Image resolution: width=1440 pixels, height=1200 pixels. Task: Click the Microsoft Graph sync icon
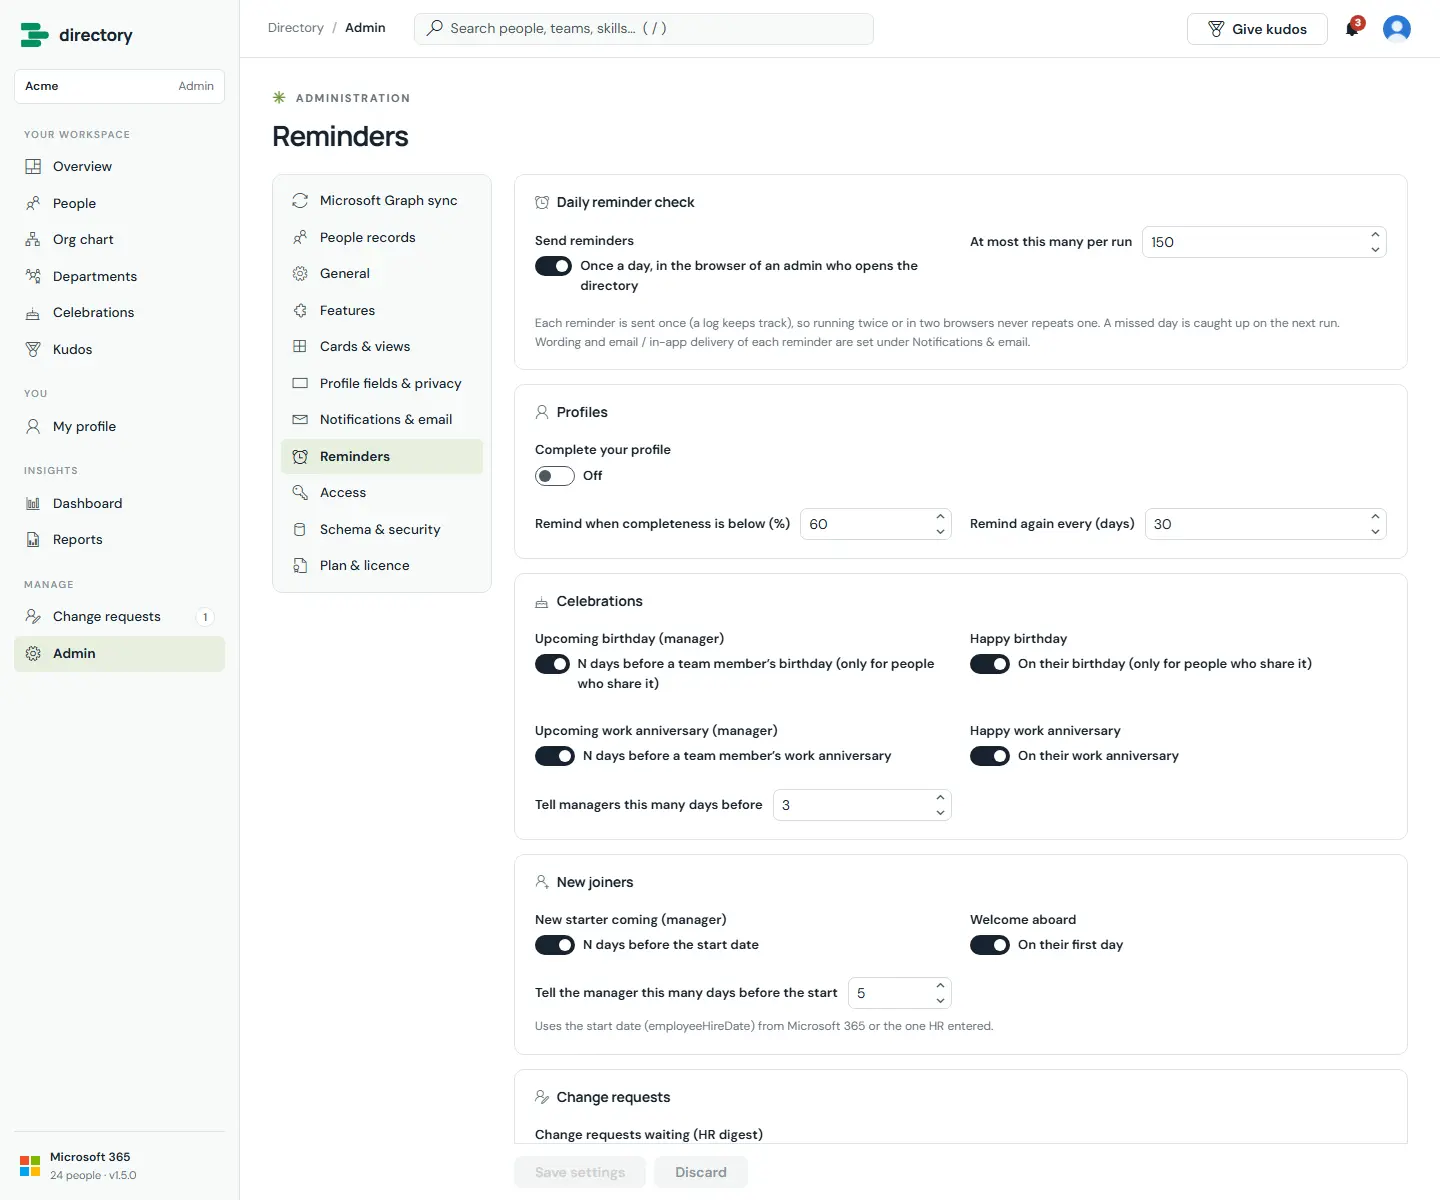300,201
